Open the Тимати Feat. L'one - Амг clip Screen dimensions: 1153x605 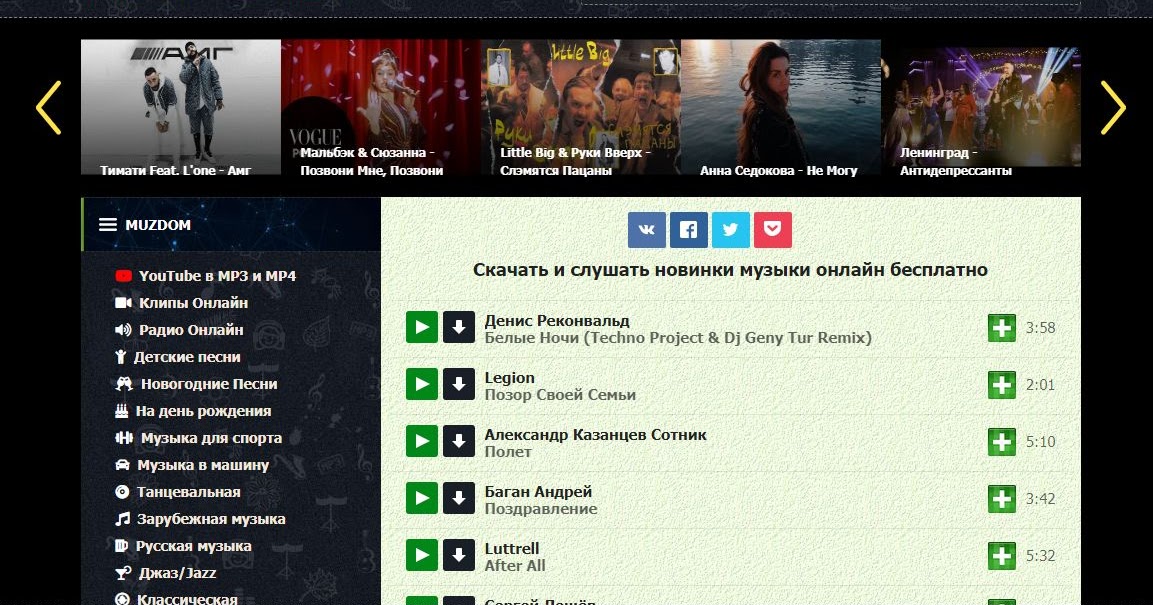coord(181,107)
